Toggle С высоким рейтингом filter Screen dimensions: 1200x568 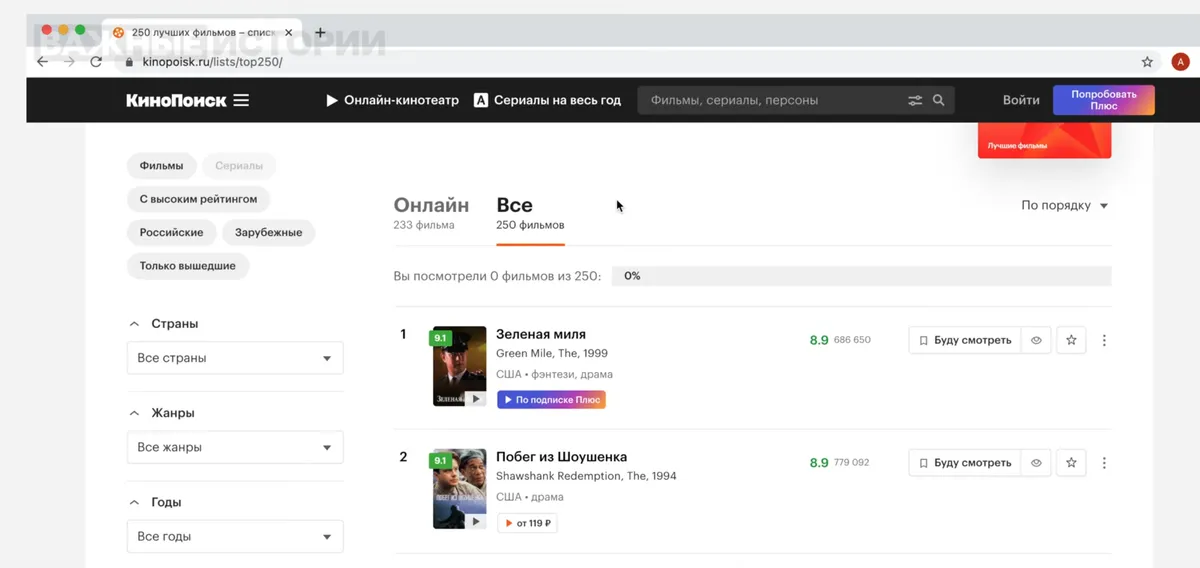pyautogui.click(x=198, y=199)
